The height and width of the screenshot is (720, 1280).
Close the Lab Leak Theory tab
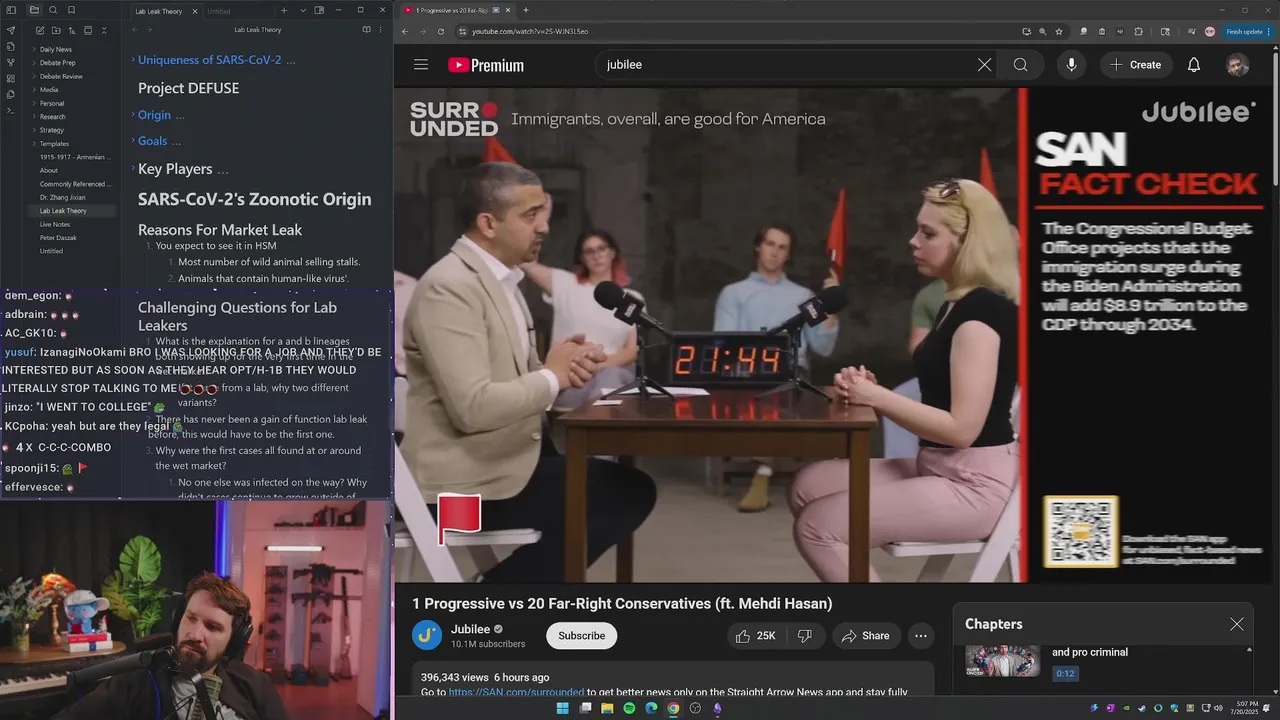click(194, 11)
